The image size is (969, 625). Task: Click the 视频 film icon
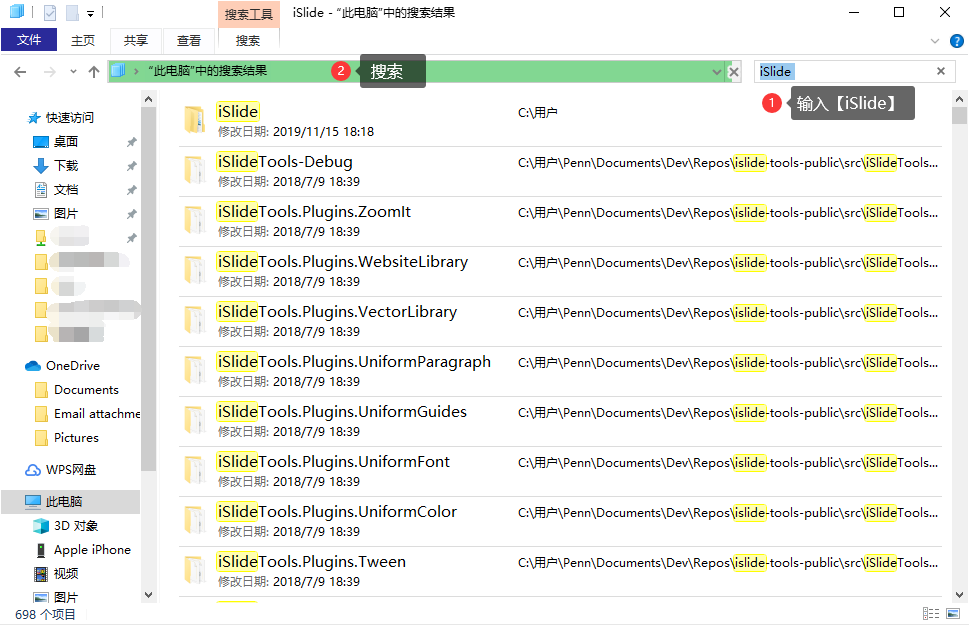point(41,574)
